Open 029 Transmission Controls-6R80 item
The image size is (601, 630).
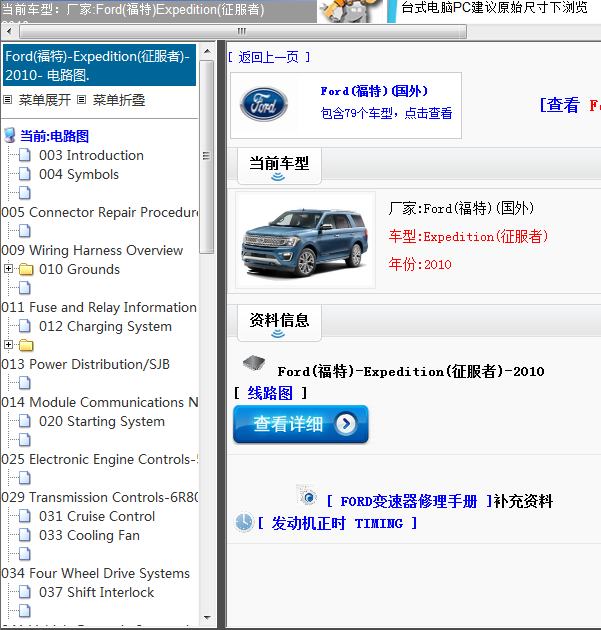(x=100, y=497)
